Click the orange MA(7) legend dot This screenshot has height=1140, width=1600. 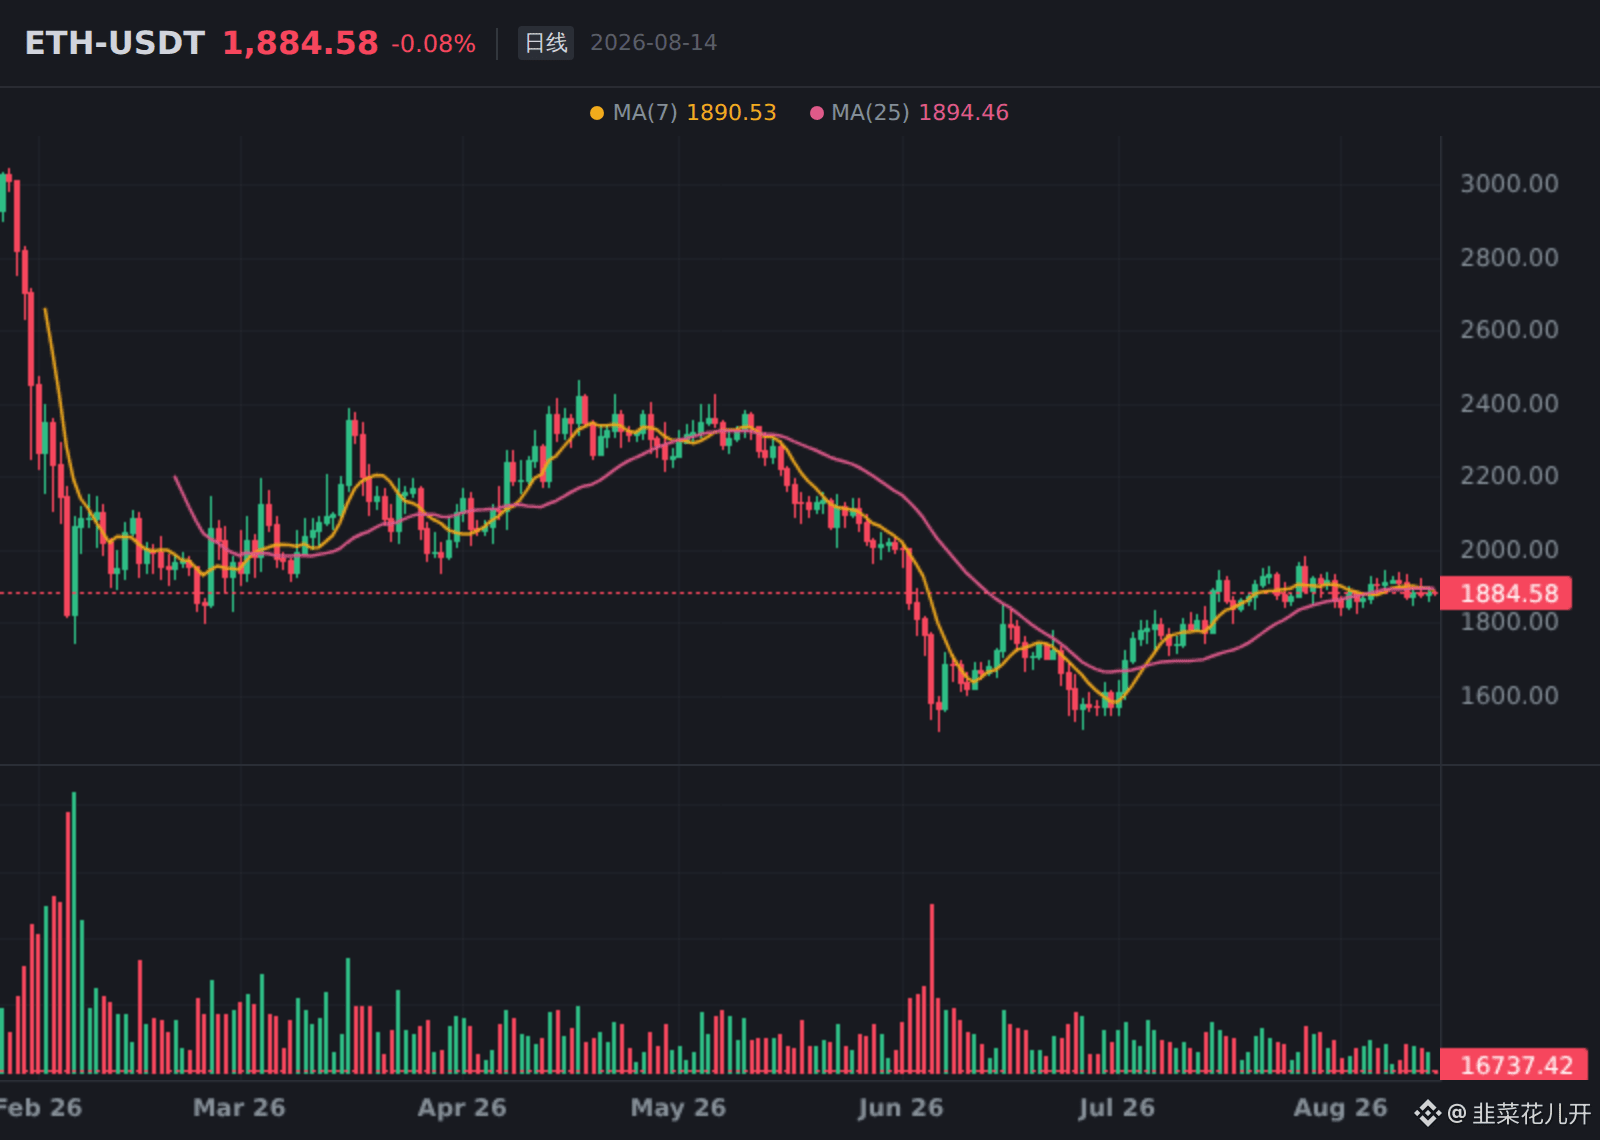tap(597, 113)
